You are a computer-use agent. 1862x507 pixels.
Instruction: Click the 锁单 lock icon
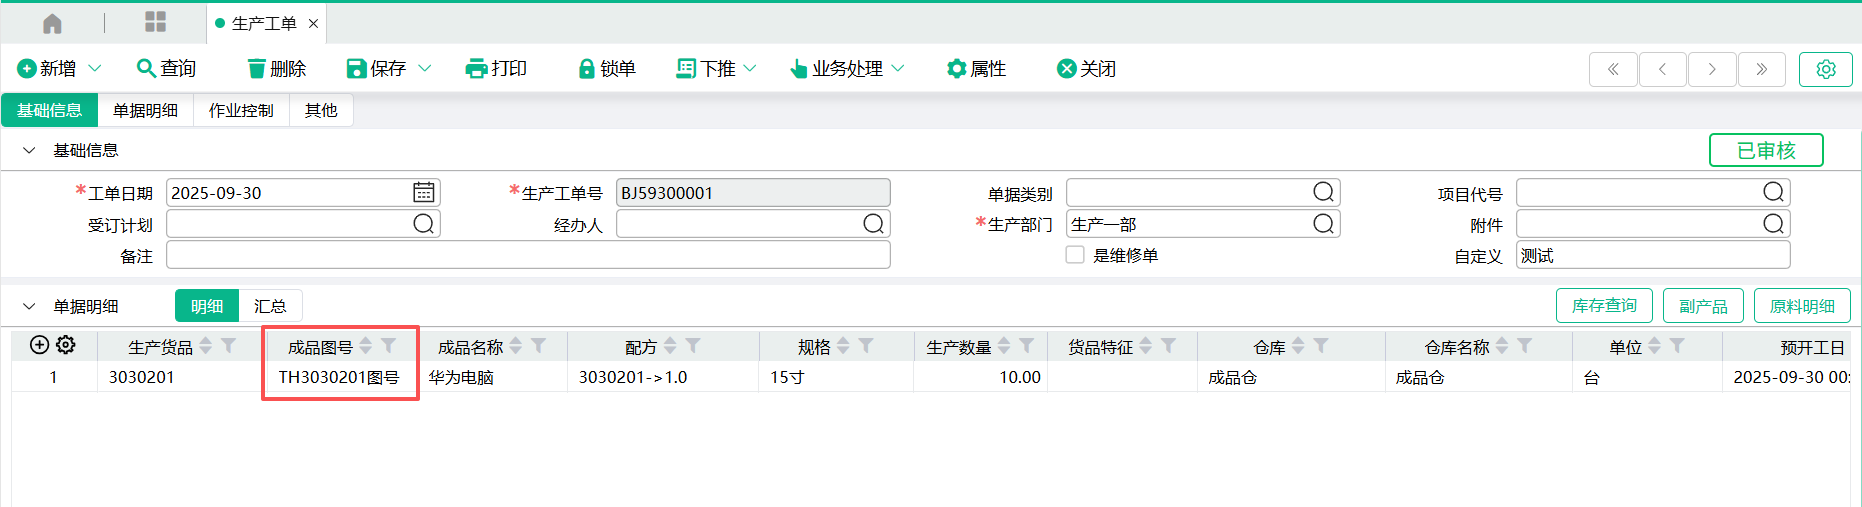tap(587, 68)
